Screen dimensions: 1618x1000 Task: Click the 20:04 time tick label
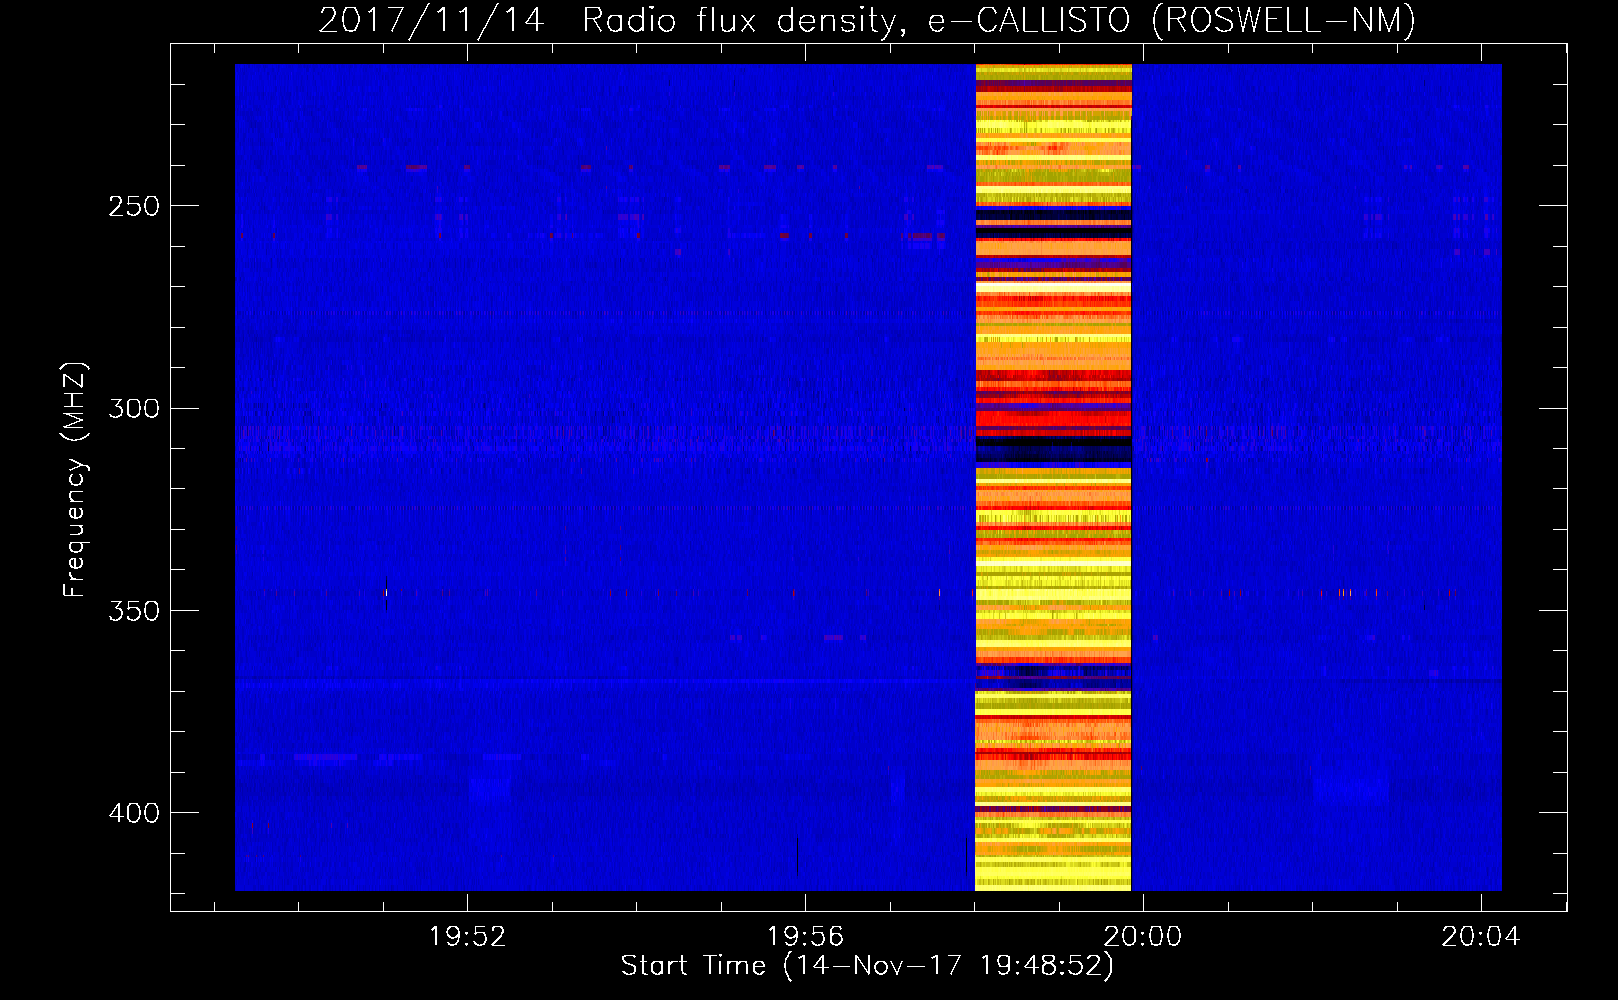tap(1480, 937)
